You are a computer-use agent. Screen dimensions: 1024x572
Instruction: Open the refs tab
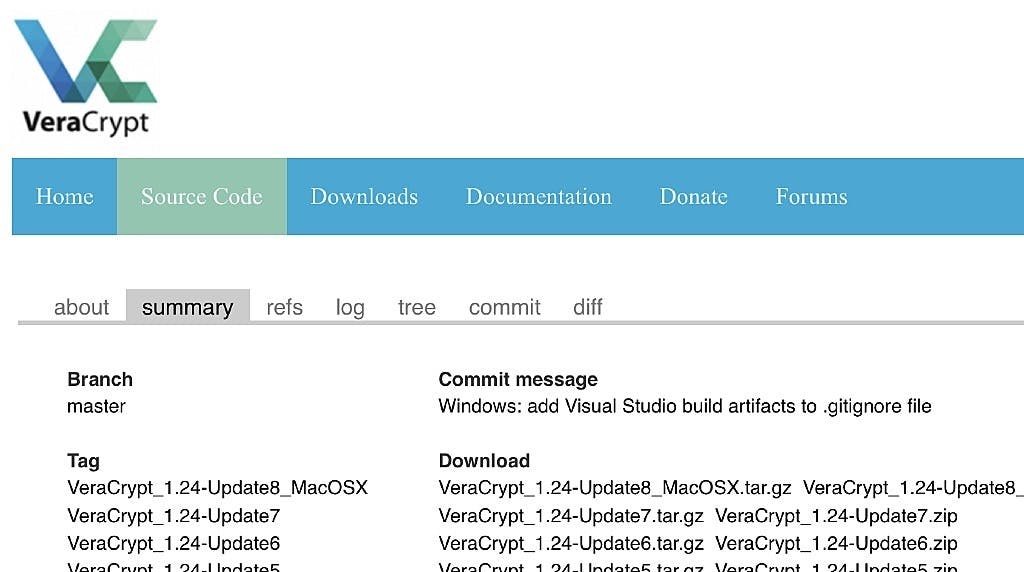coord(284,307)
